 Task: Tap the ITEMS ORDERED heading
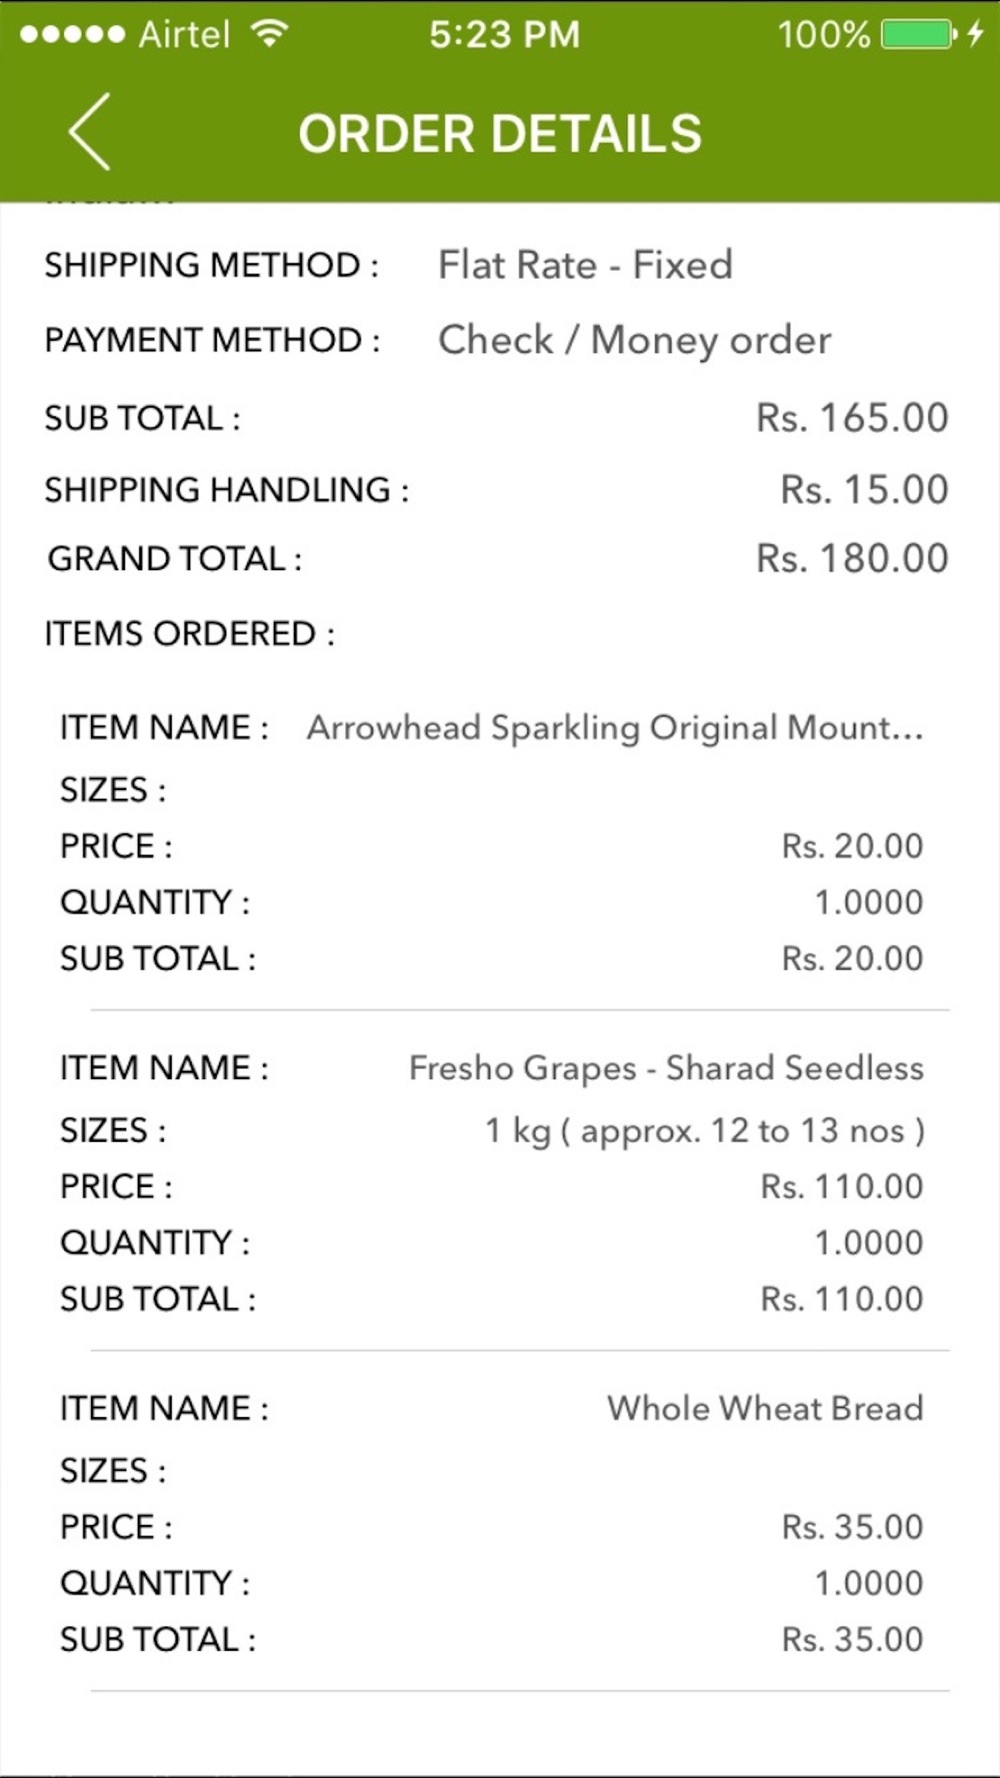189,633
